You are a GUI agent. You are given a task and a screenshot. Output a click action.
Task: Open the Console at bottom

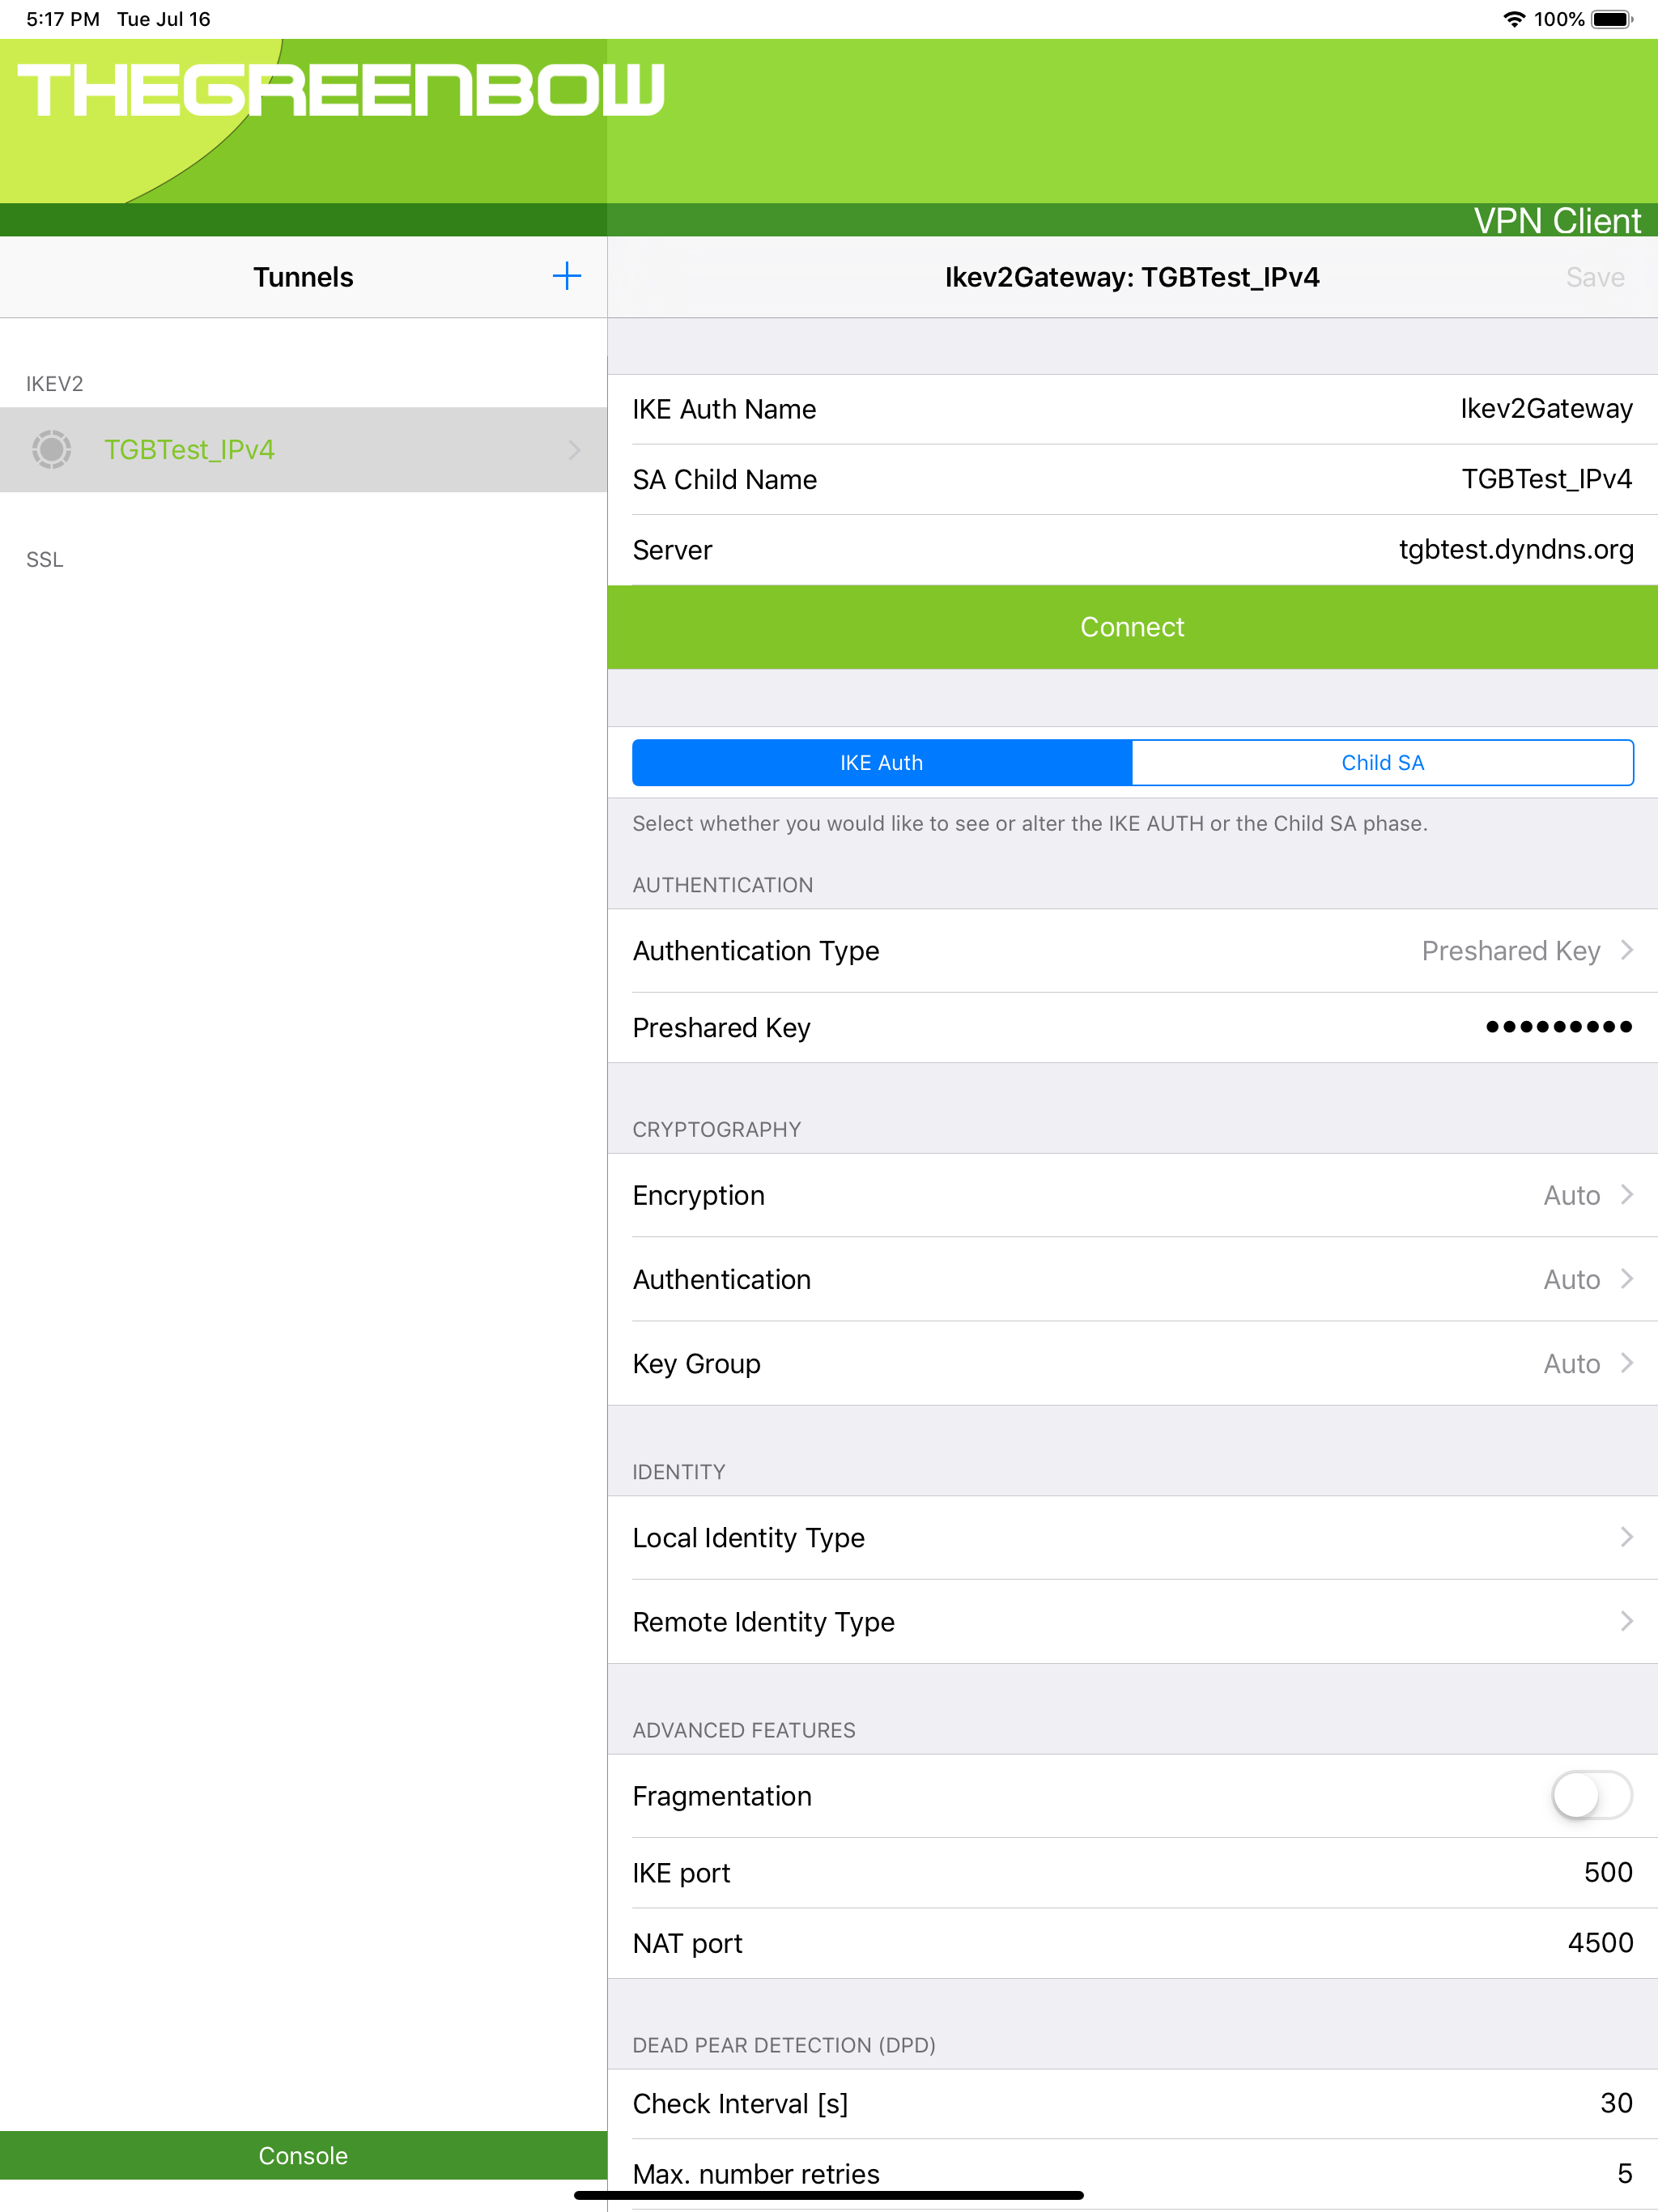tap(303, 2155)
